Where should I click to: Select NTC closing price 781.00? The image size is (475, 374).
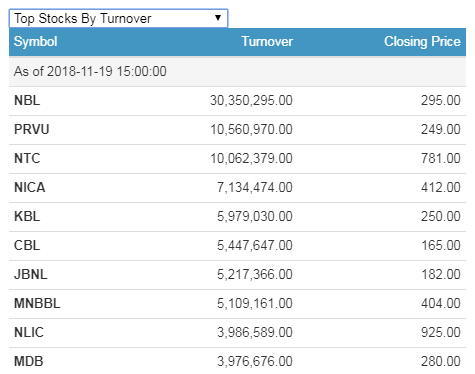pos(441,158)
